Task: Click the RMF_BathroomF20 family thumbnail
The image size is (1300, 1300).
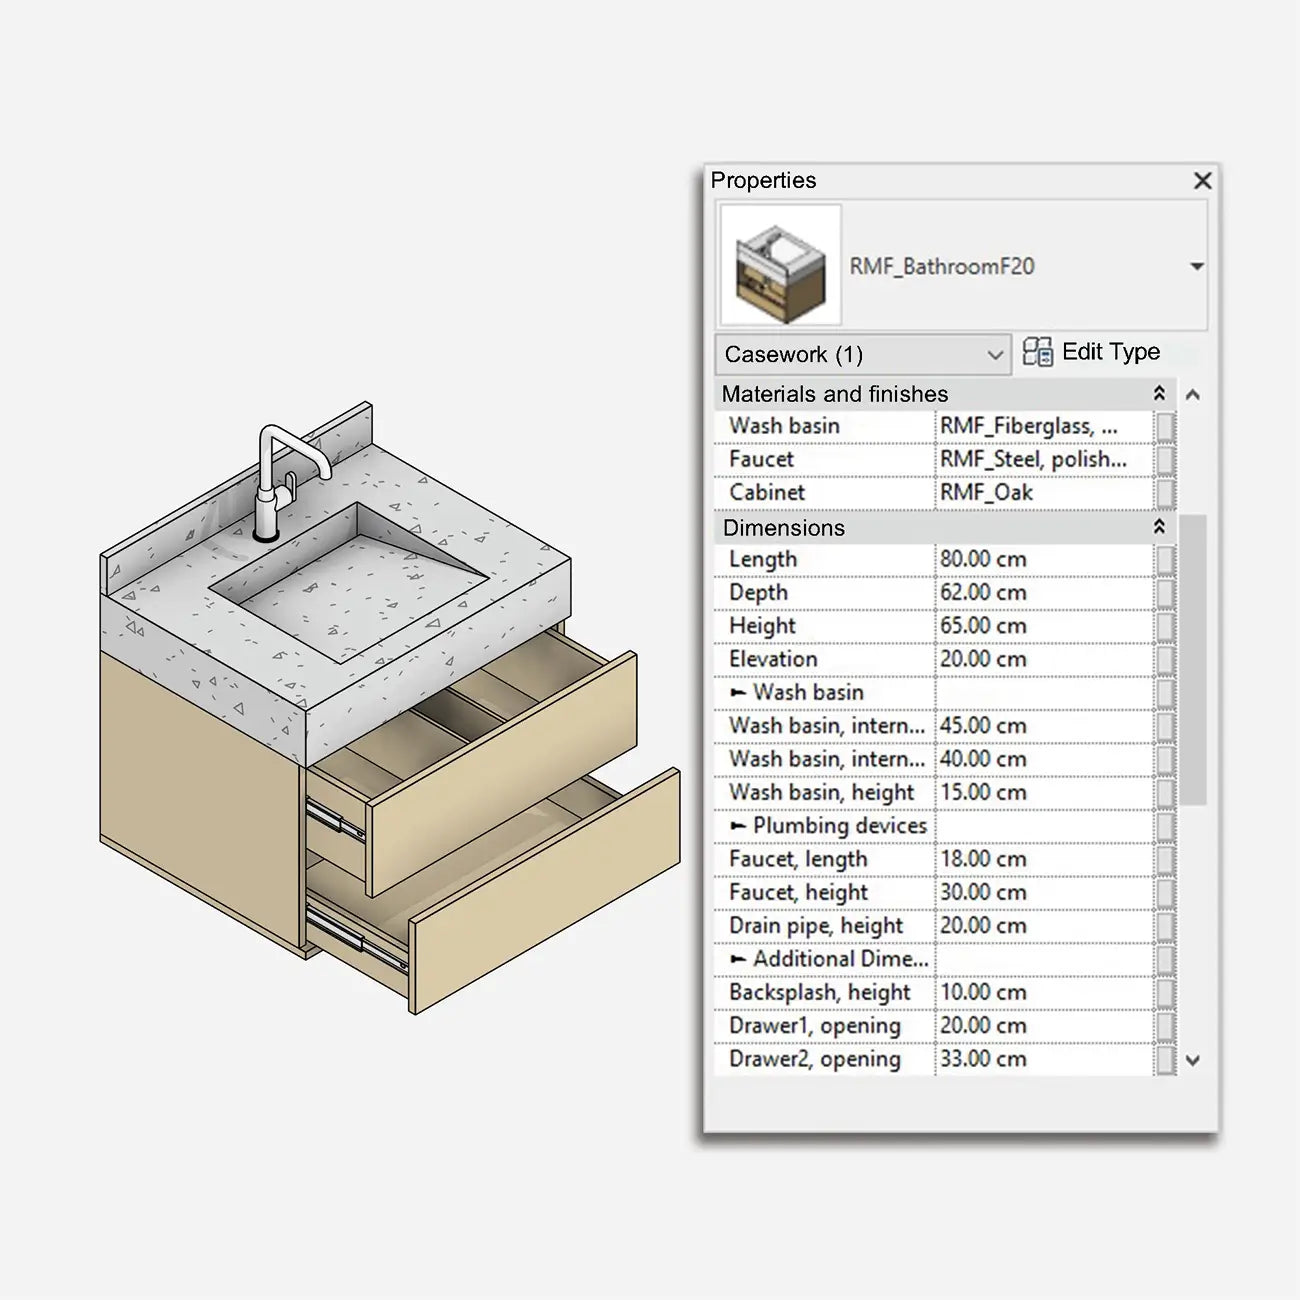Action: (780, 266)
